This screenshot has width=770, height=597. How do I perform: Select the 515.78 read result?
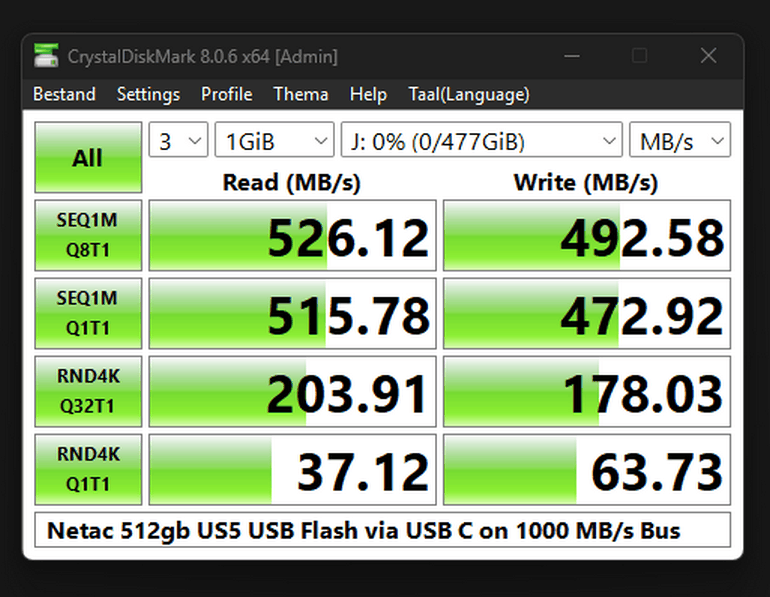(x=293, y=313)
